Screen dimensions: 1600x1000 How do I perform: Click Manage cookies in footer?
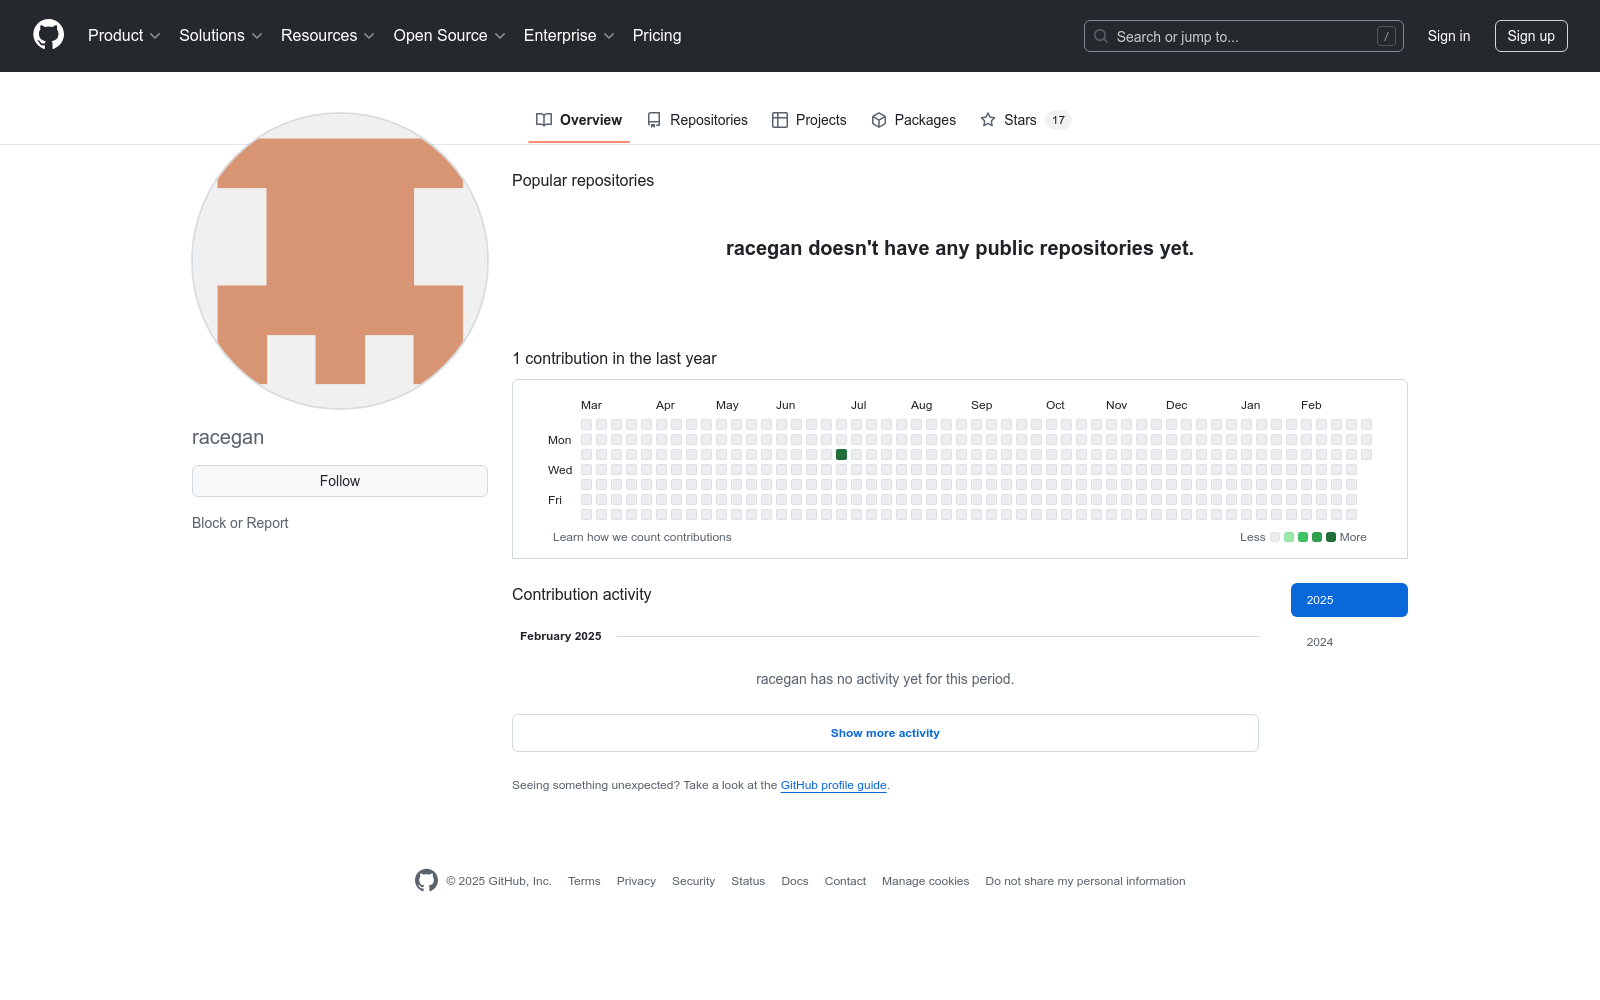(x=926, y=881)
